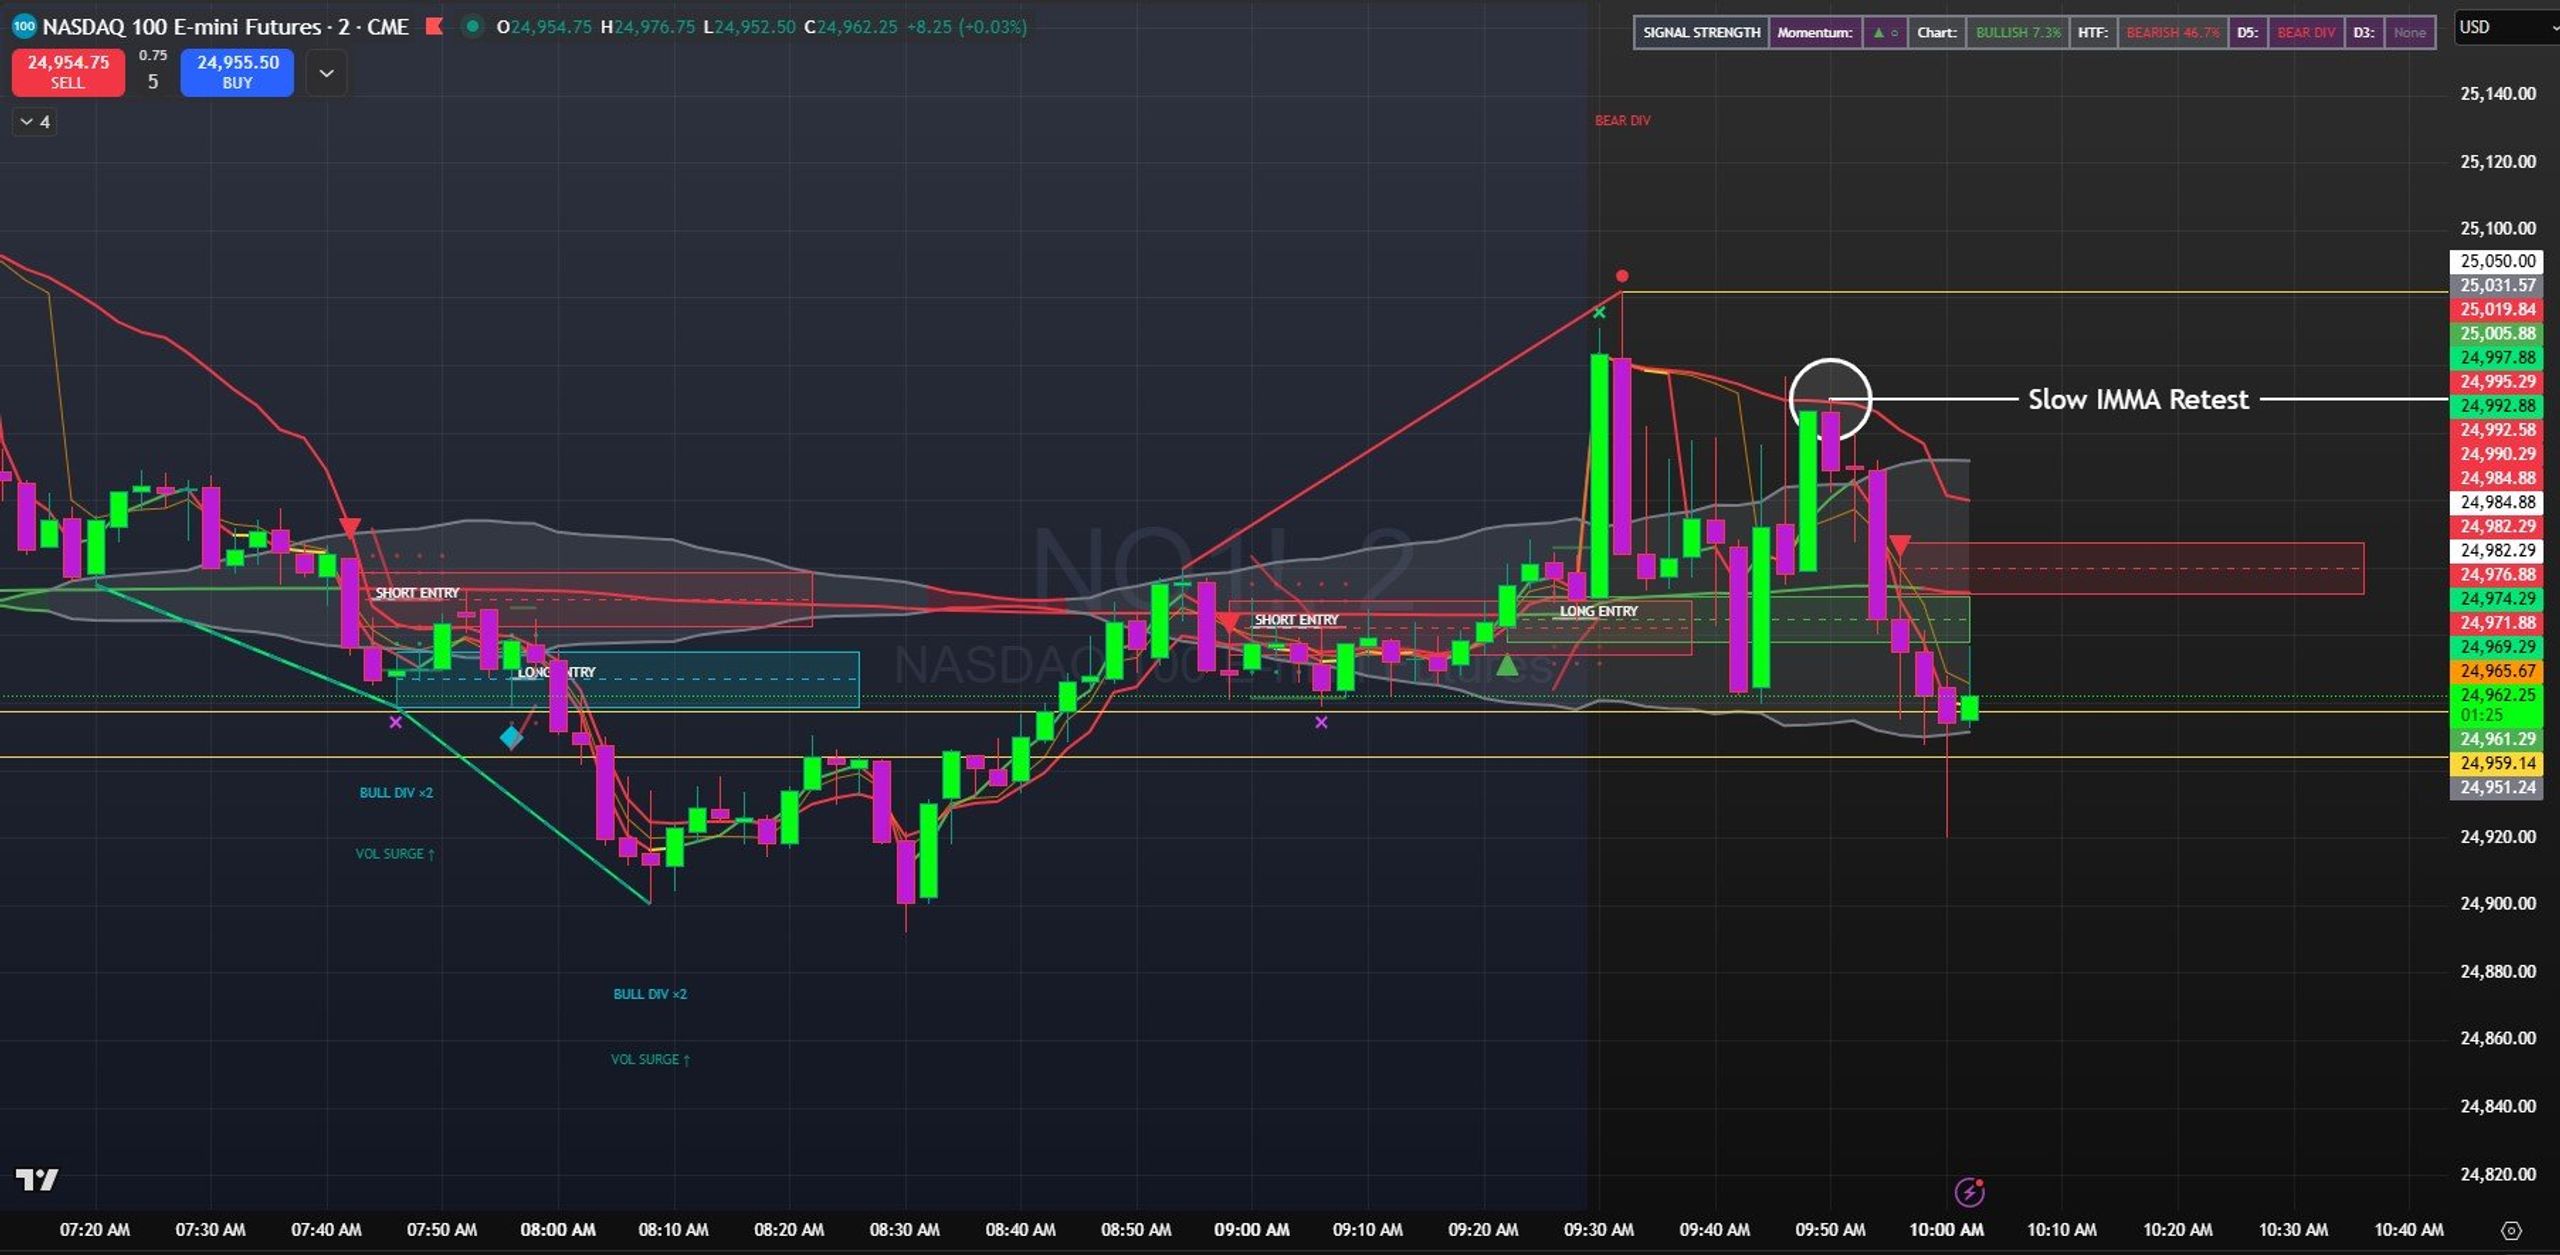Click the red flag icon beside CME
Viewport: 2560px width, 1255px height.
coord(434,27)
